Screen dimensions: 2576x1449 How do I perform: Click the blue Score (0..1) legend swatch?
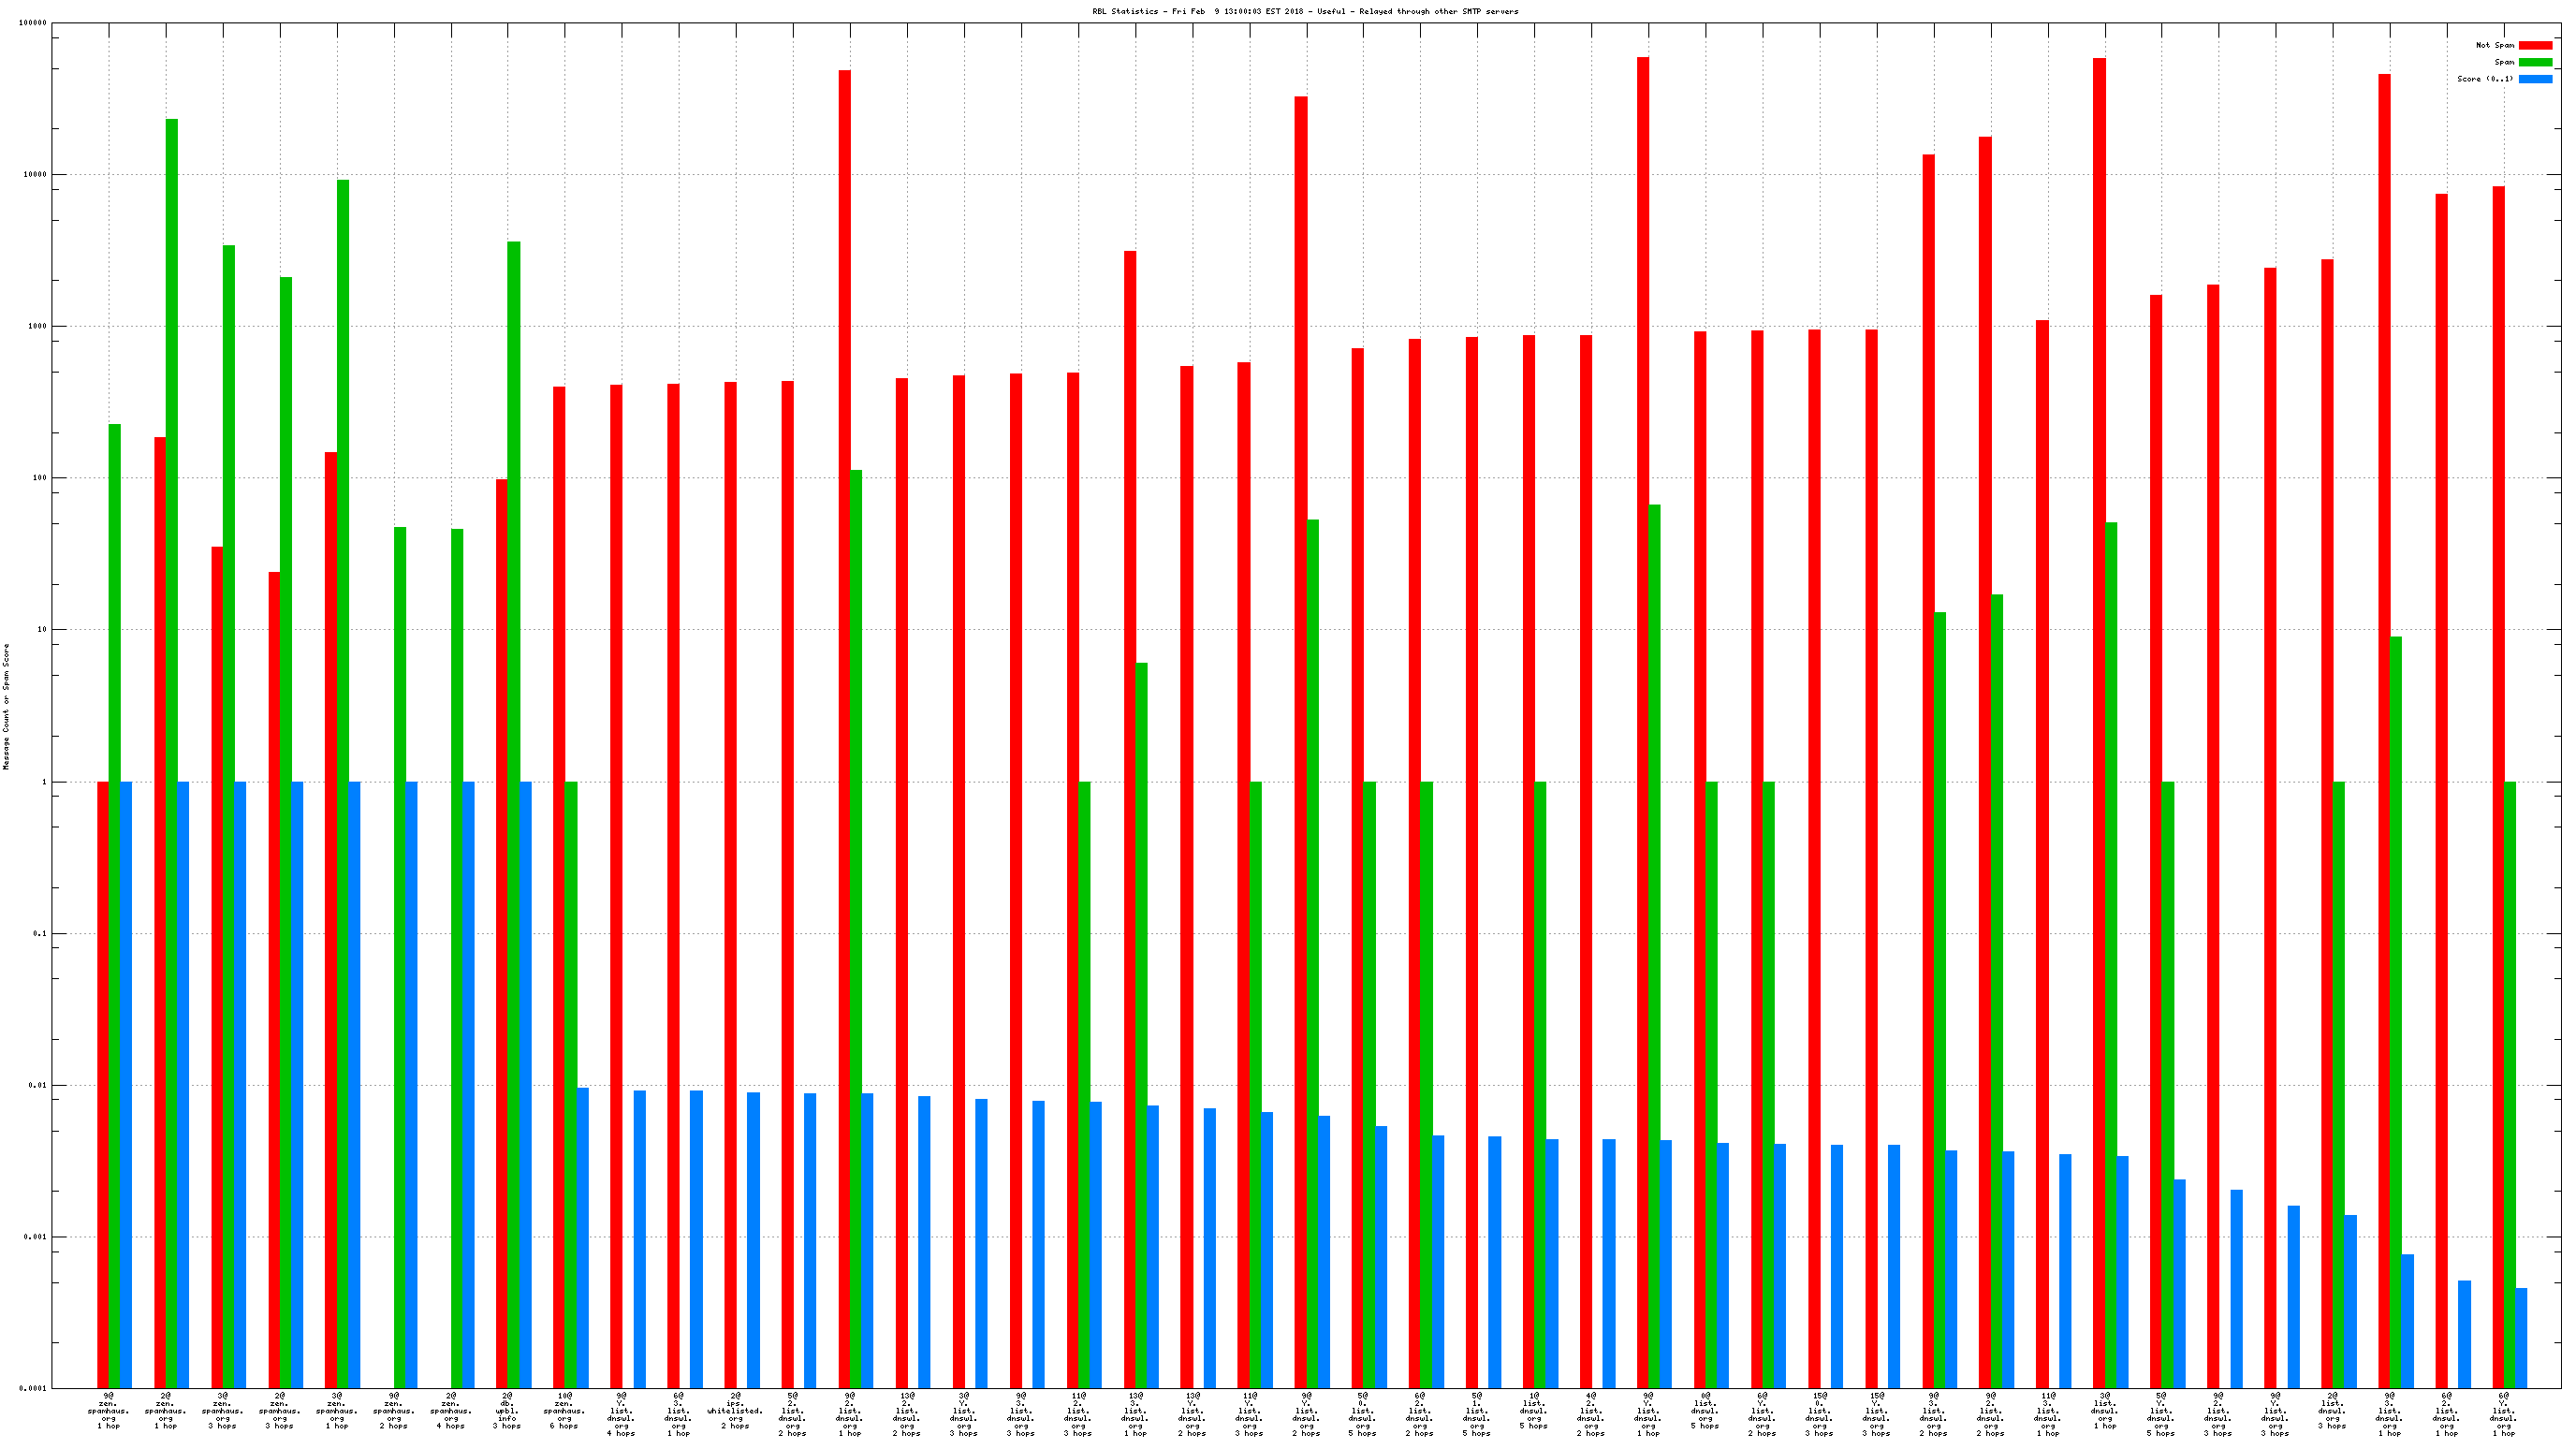click(2534, 79)
